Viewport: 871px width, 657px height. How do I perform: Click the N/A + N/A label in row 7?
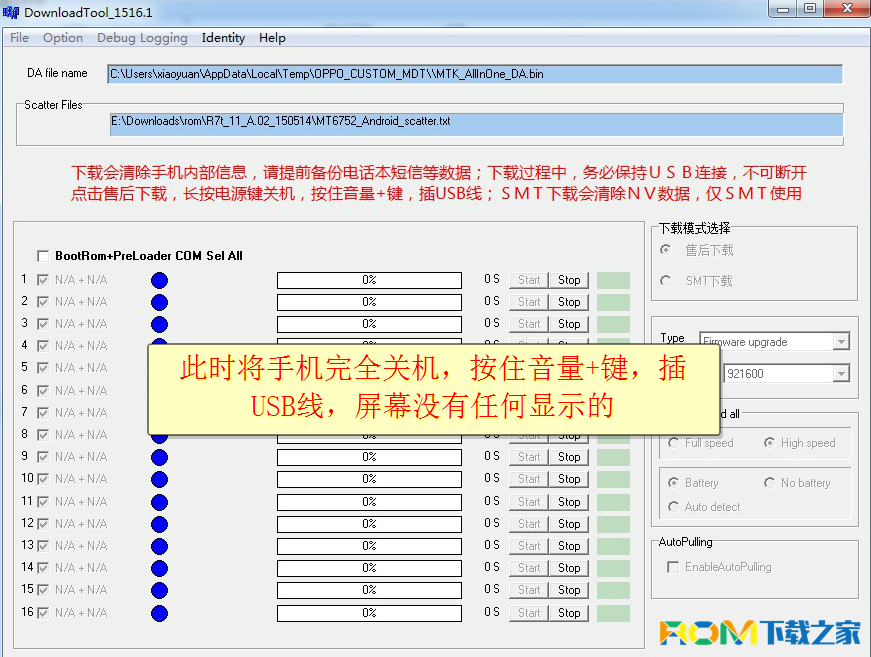coord(81,413)
